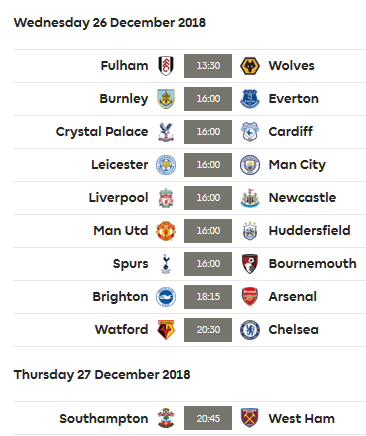Select the Spurs team name

pos(130,264)
